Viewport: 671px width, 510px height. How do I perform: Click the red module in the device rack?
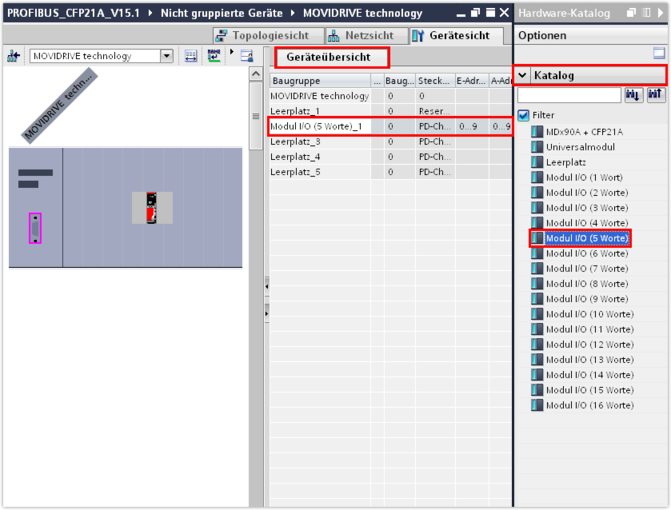(x=152, y=207)
